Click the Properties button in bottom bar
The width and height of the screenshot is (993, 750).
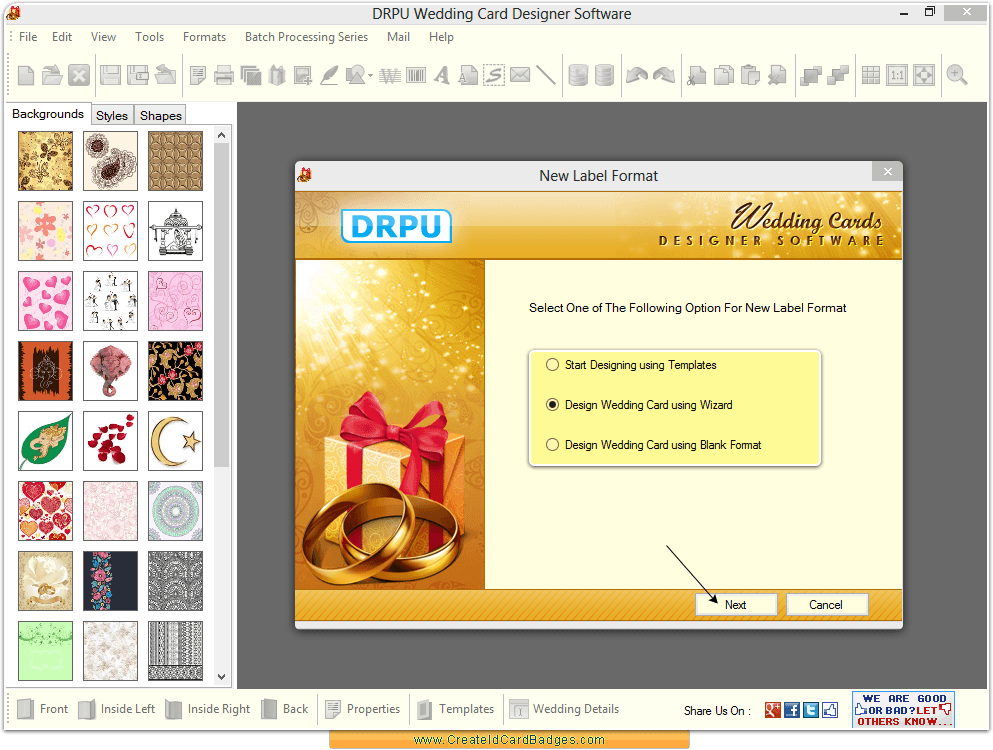pyautogui.click(x=362, y=709)
